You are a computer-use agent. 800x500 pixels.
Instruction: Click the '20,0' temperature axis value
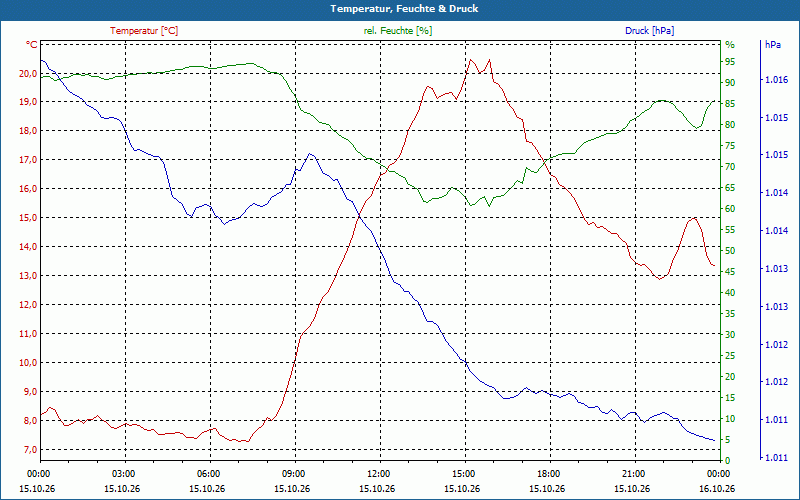coord(28,73)
